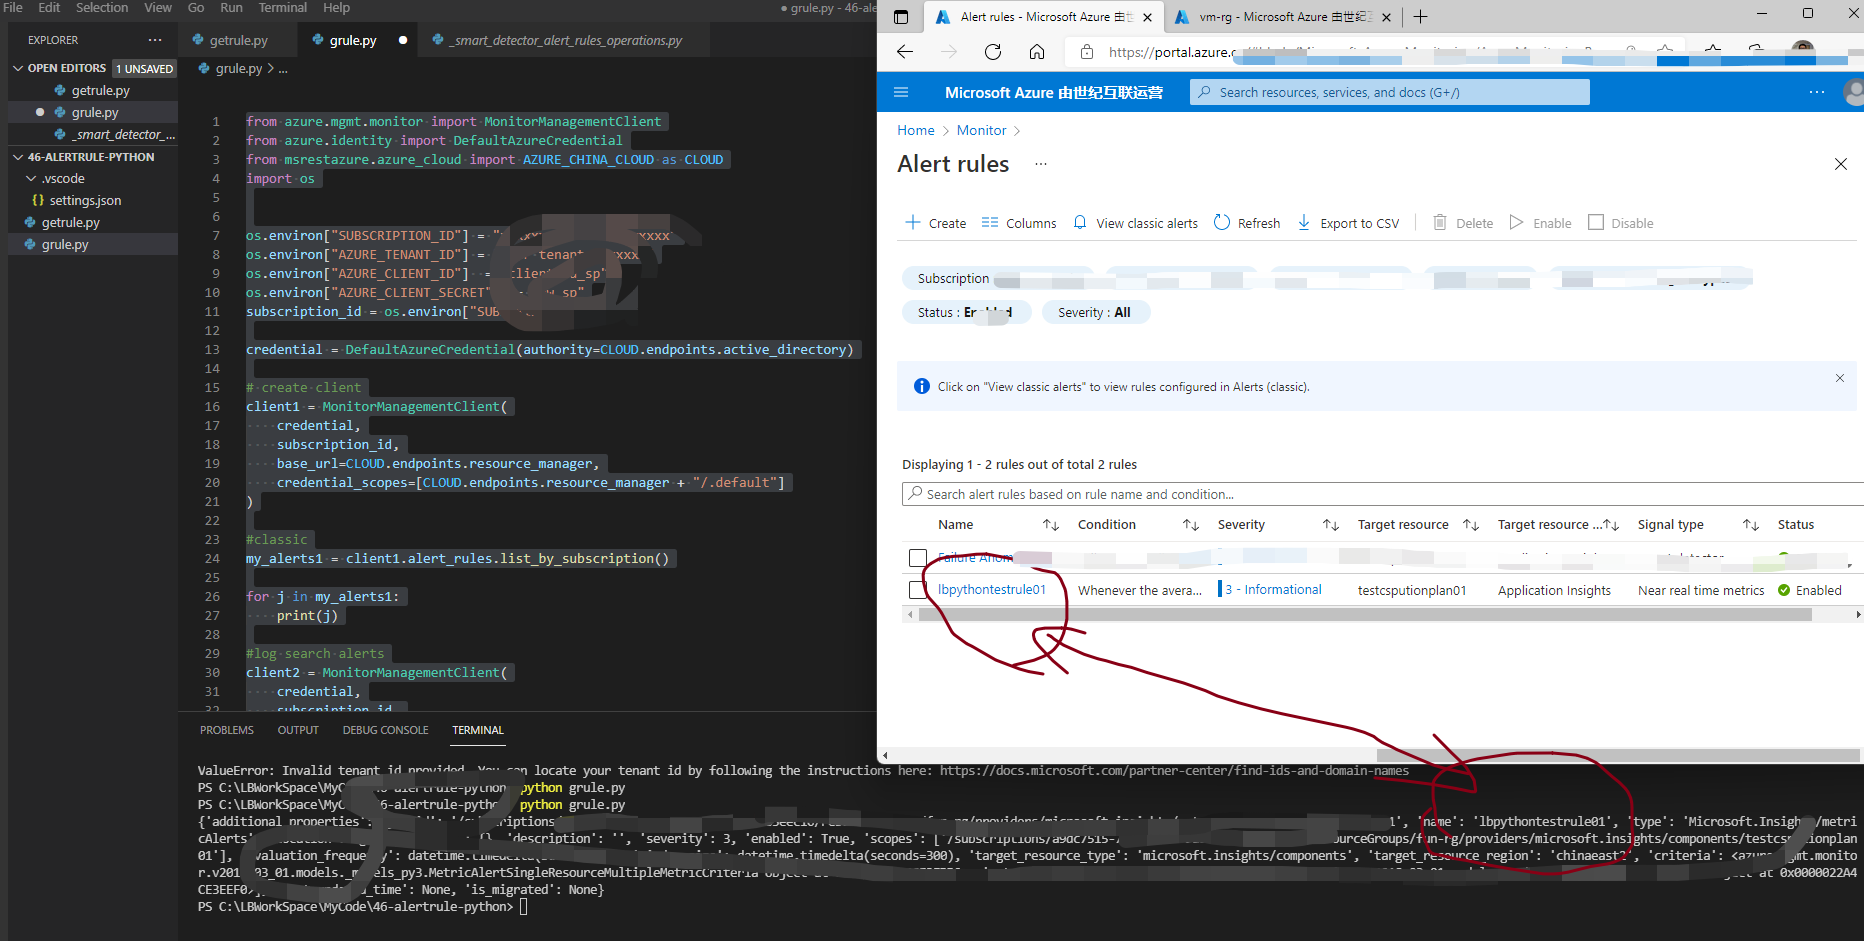Viewport: 1864px width, 941px height.
Task: Open the Azure portal hamburger menu
Action: 901,92
